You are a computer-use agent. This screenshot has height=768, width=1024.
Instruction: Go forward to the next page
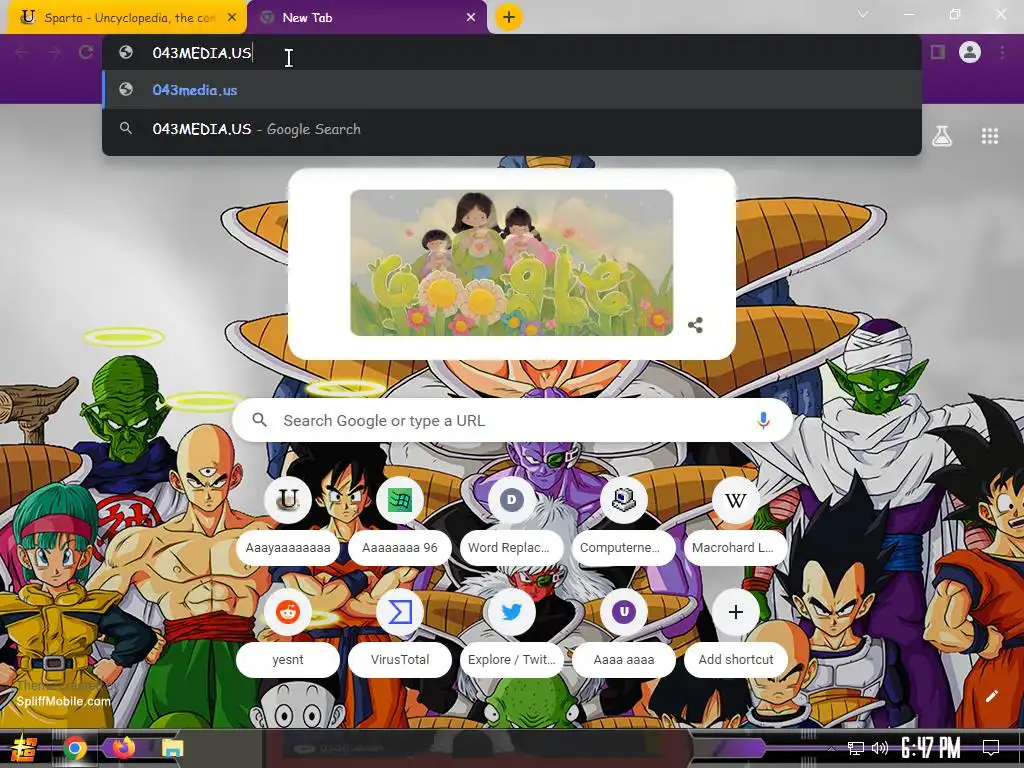click(54, 52)
